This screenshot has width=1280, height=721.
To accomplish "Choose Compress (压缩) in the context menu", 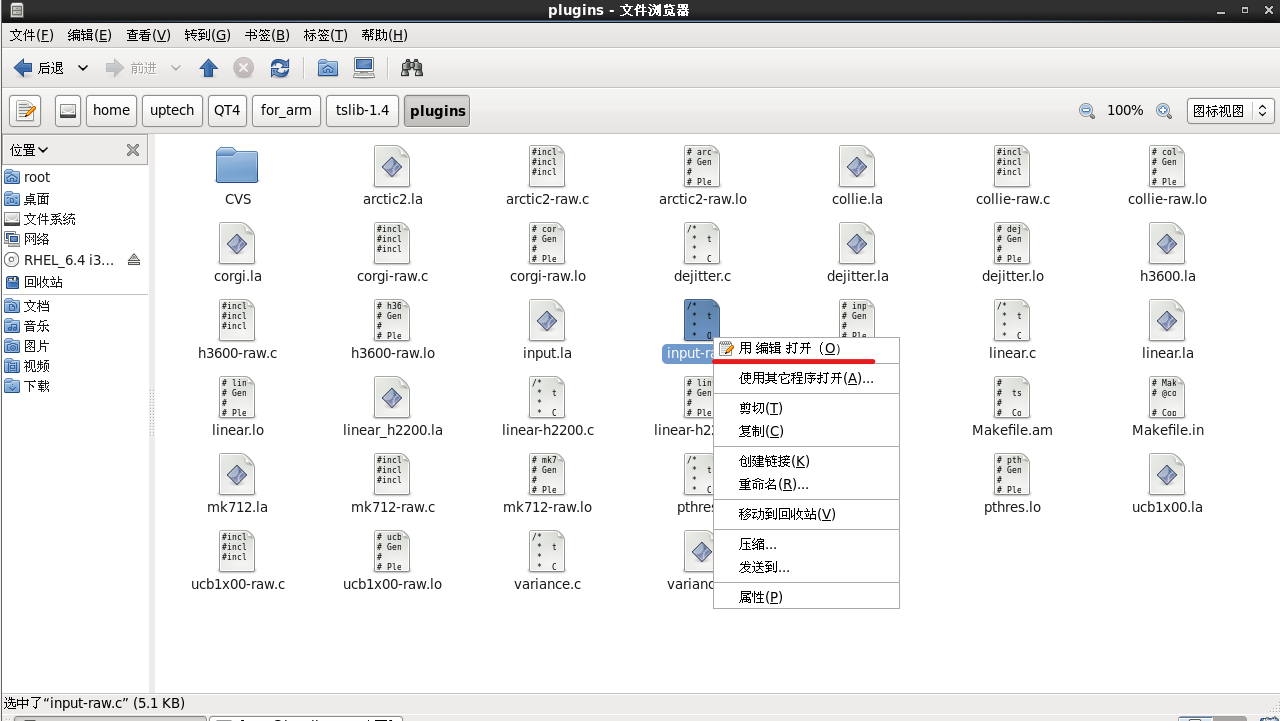I will point(806,544).
